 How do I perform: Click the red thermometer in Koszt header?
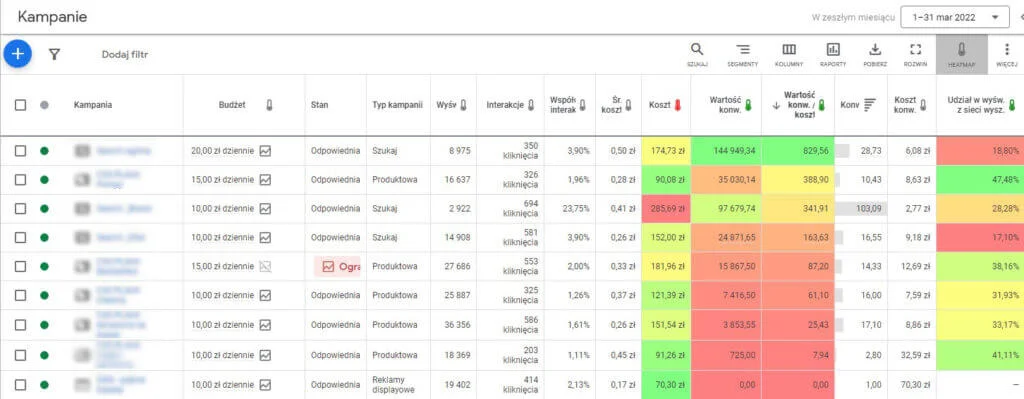[x=677, y=105]
